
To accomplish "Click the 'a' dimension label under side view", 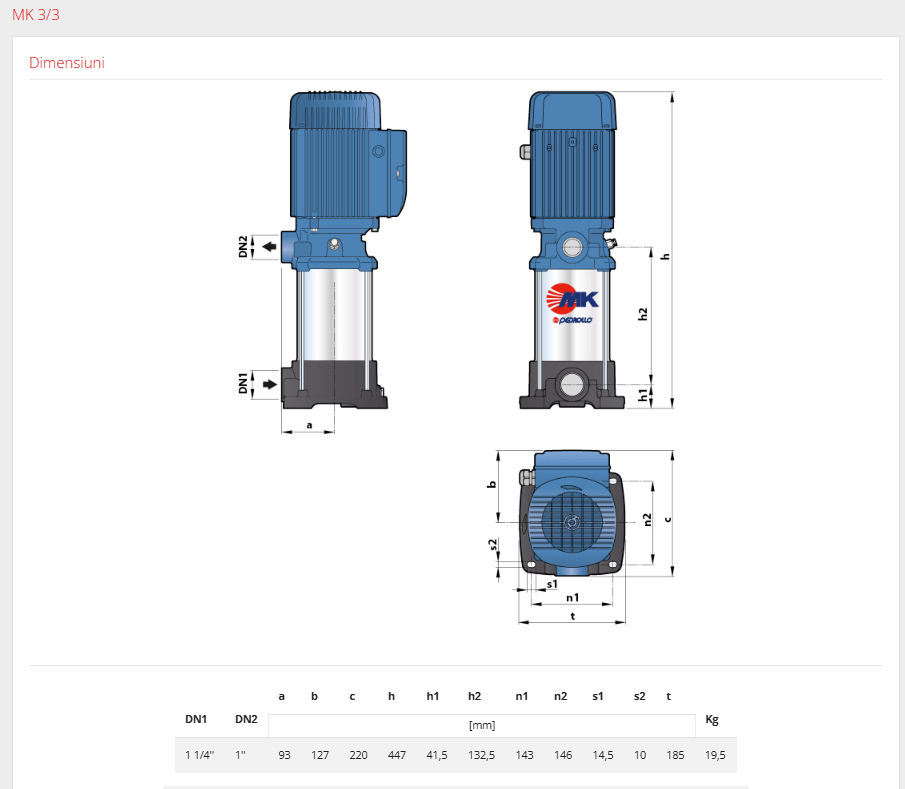I will 309,425.
